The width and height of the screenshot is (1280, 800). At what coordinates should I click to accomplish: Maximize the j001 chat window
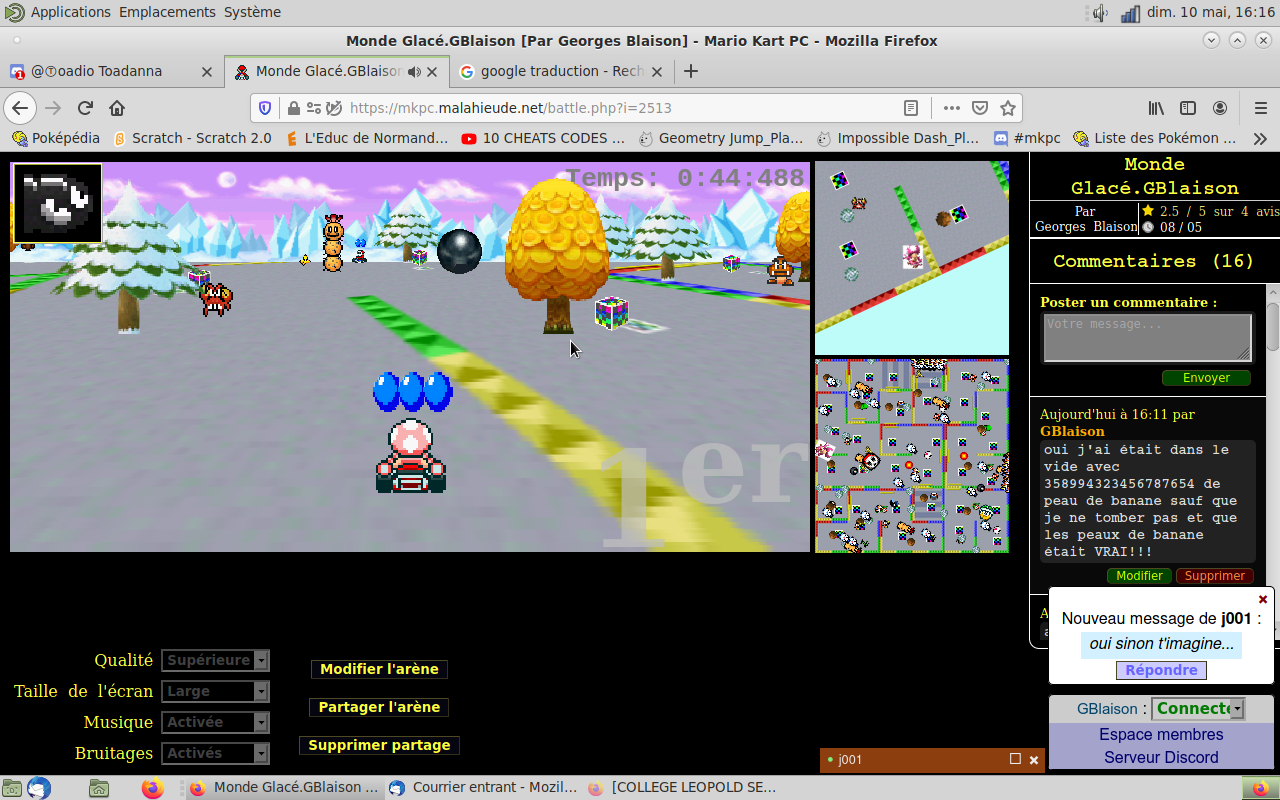tap(1015, 759)
